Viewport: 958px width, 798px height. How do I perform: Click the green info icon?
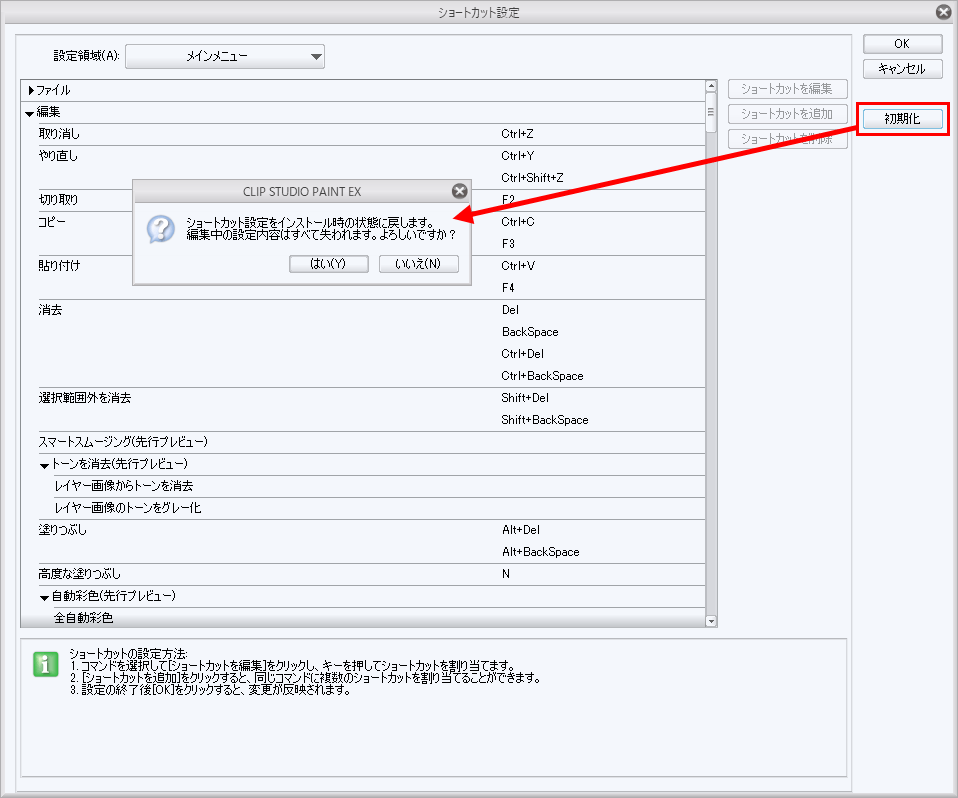click(x=45, y=665)
